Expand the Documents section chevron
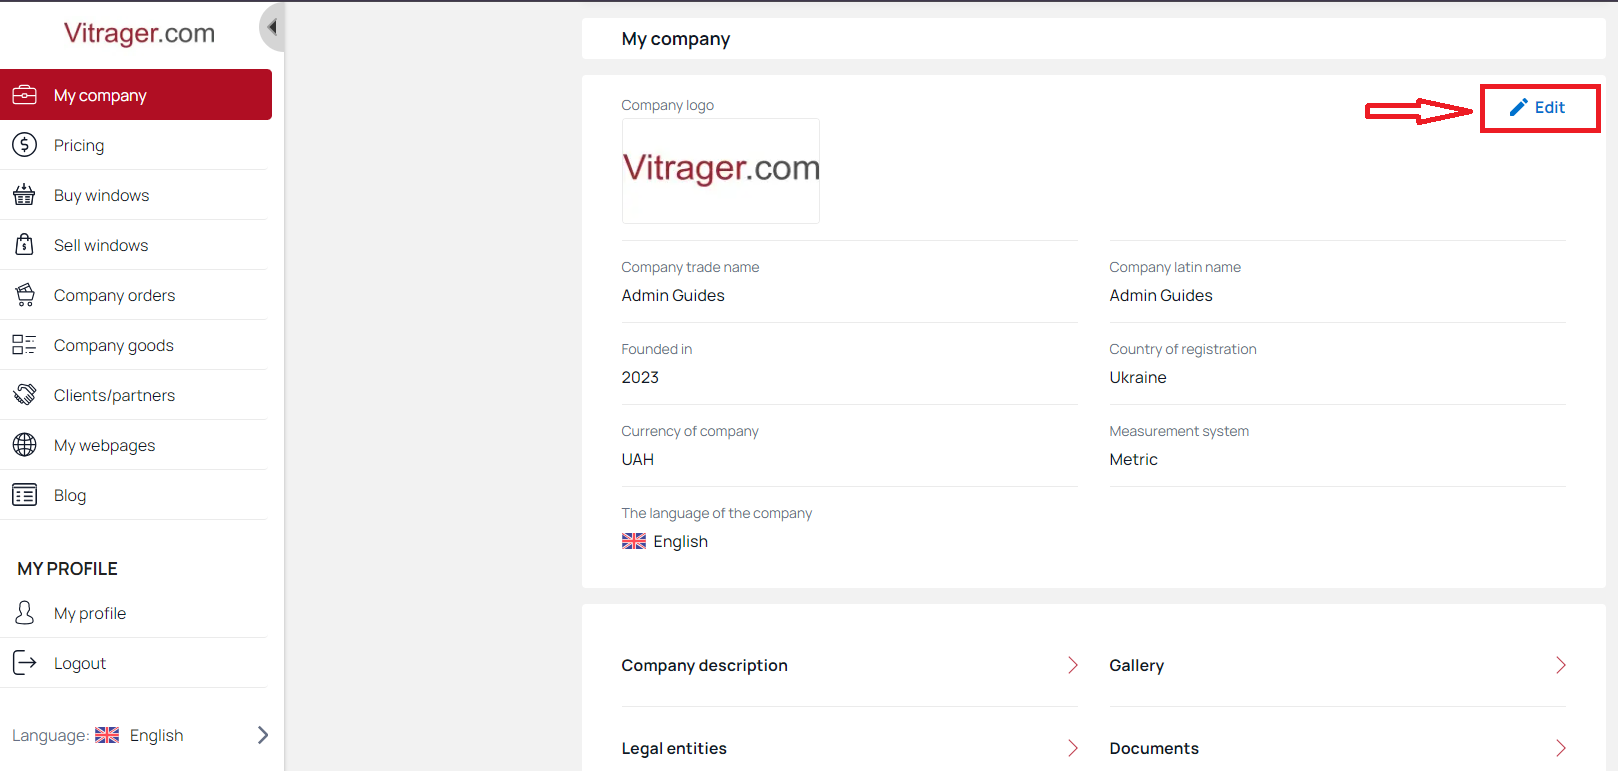The image size is (1618, 773). pyautogui.click(x=1560, y=748)
